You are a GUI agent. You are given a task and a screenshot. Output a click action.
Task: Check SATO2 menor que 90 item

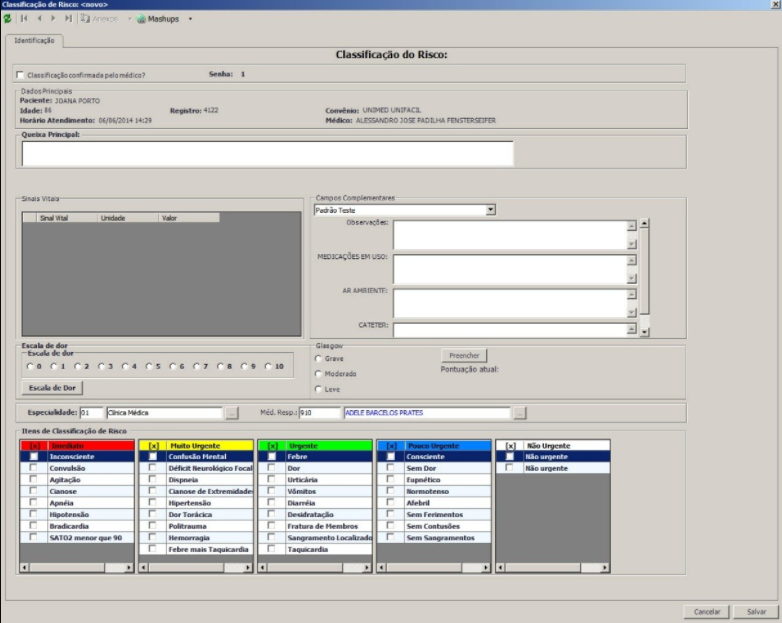tap(33, 537)
